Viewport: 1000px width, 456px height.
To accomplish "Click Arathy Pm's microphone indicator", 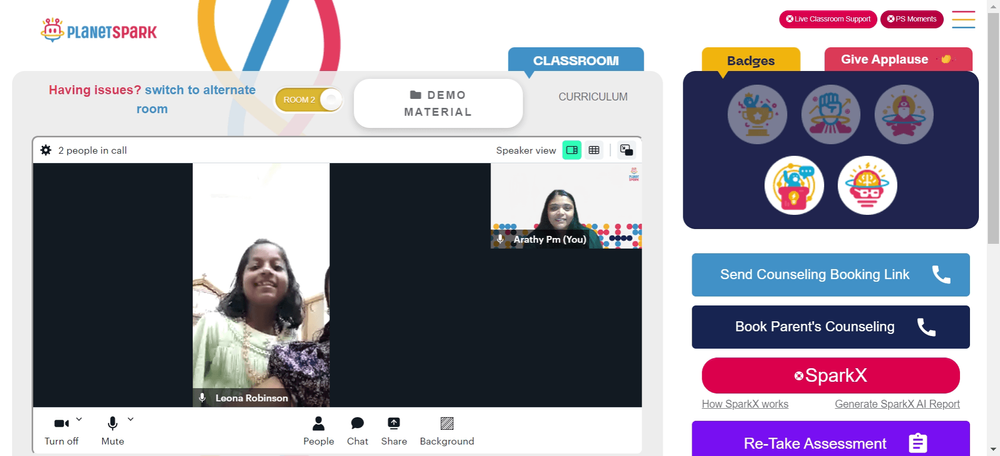I will tap(501, 240).
